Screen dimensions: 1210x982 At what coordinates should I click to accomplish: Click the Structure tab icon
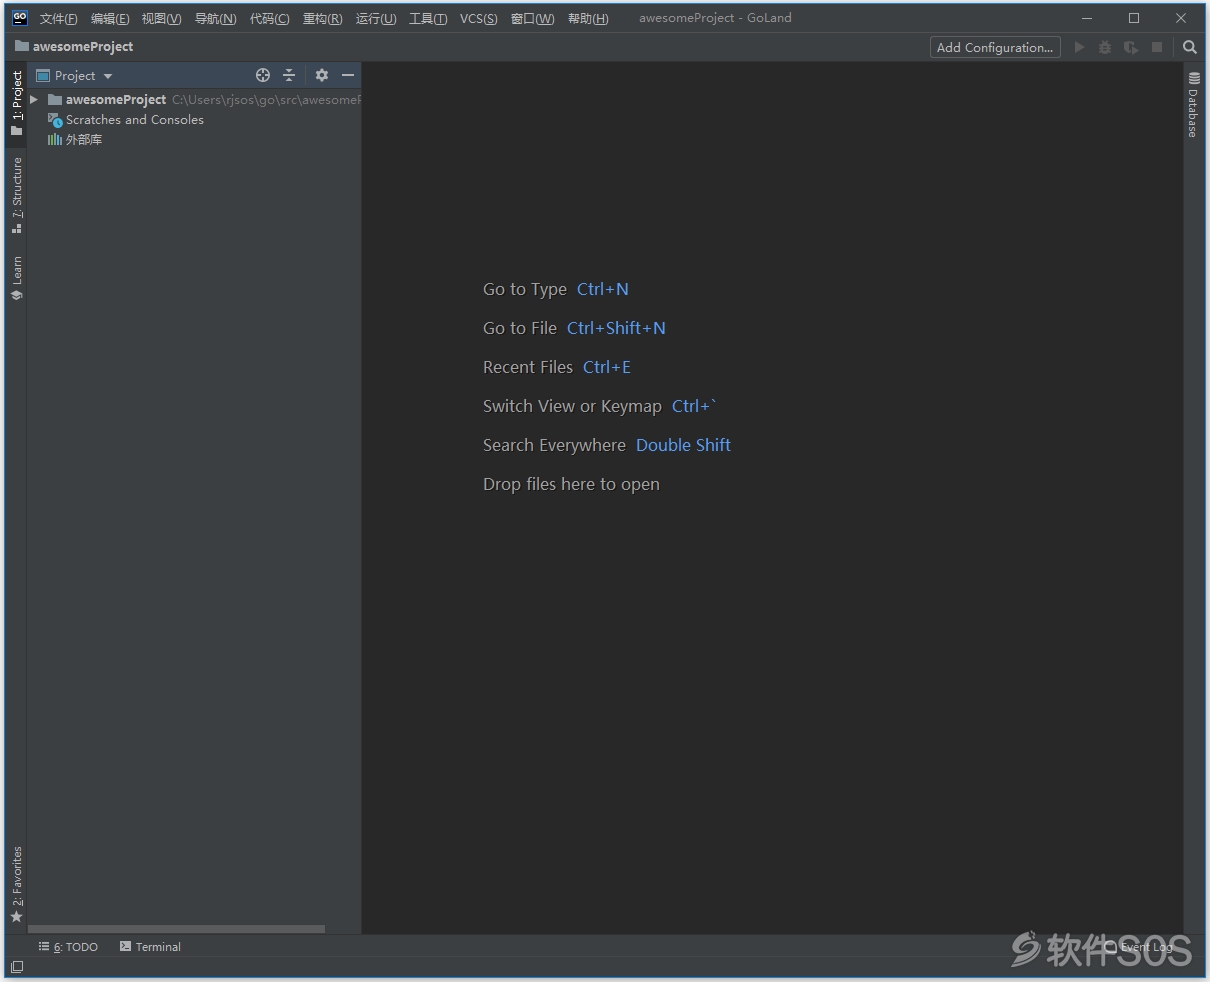coord(16,228)
